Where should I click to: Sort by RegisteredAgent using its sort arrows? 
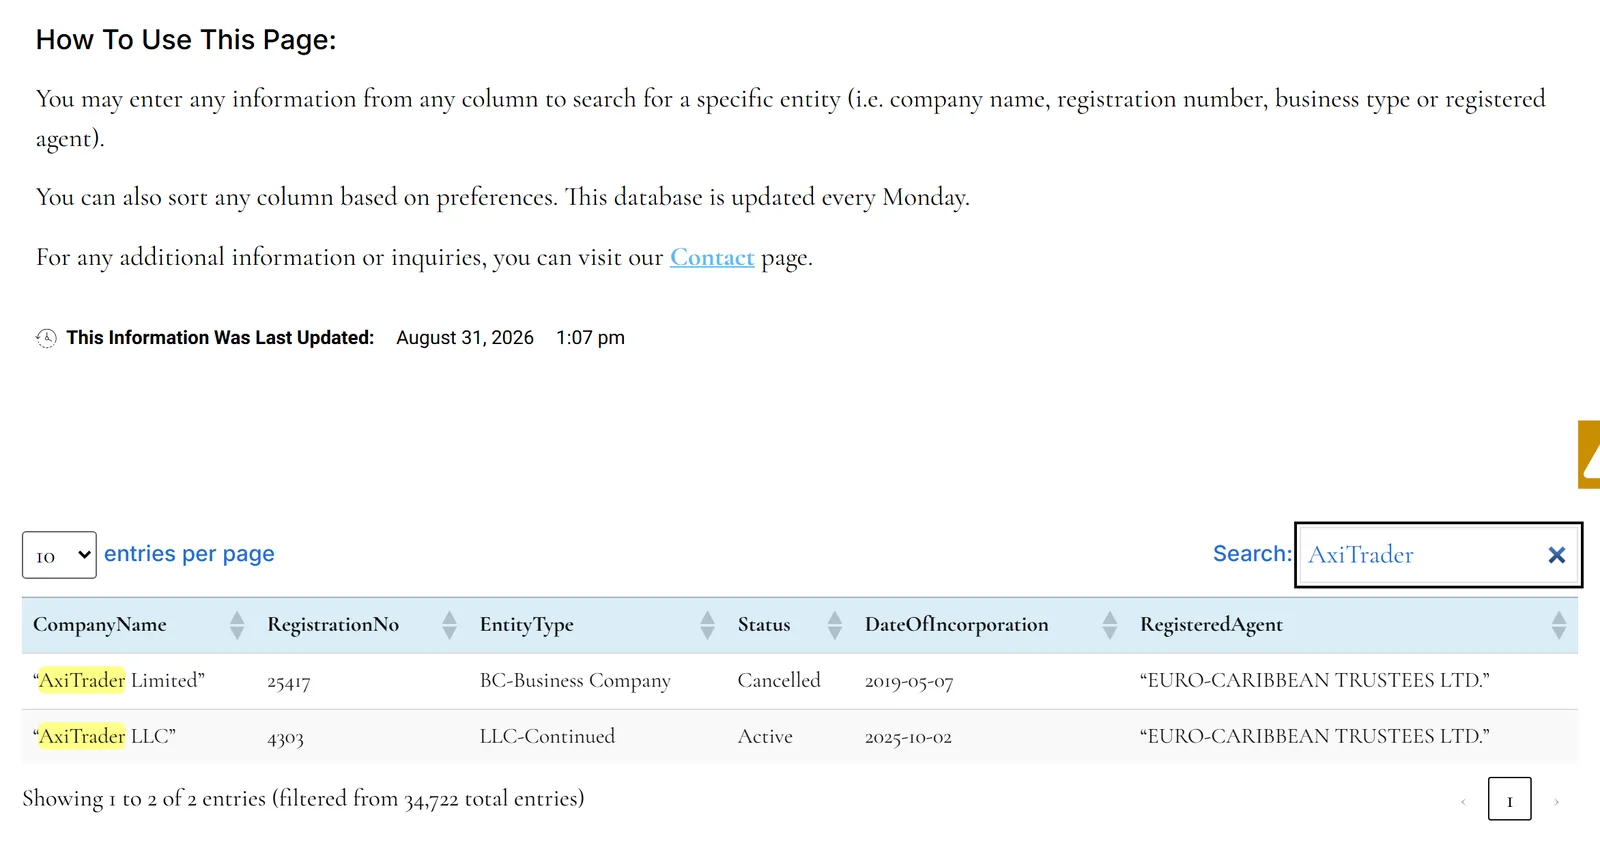(1559, 625)
